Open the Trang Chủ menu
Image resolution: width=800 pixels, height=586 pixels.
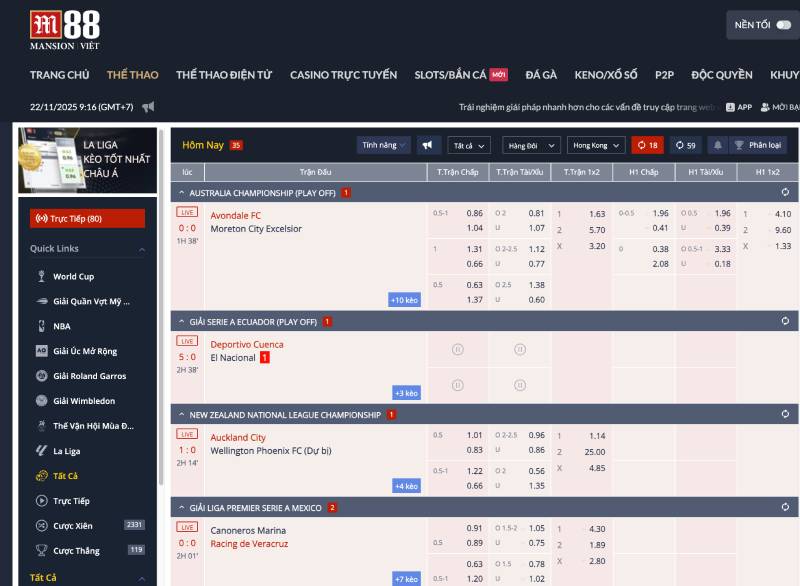coord(59,75)
